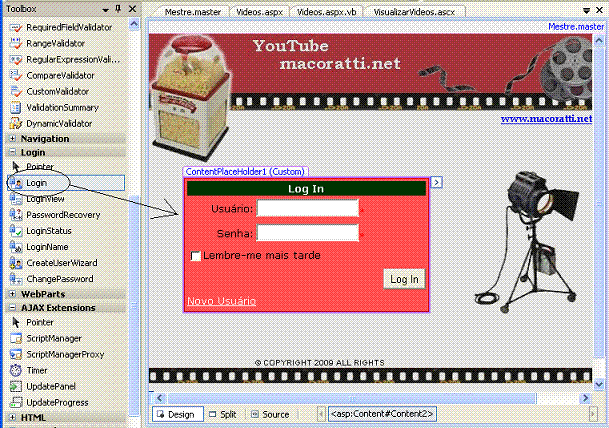Viewport: 609px width, 428px height.
Task: Pick the DynamicValidator icon
Action: 16,124
